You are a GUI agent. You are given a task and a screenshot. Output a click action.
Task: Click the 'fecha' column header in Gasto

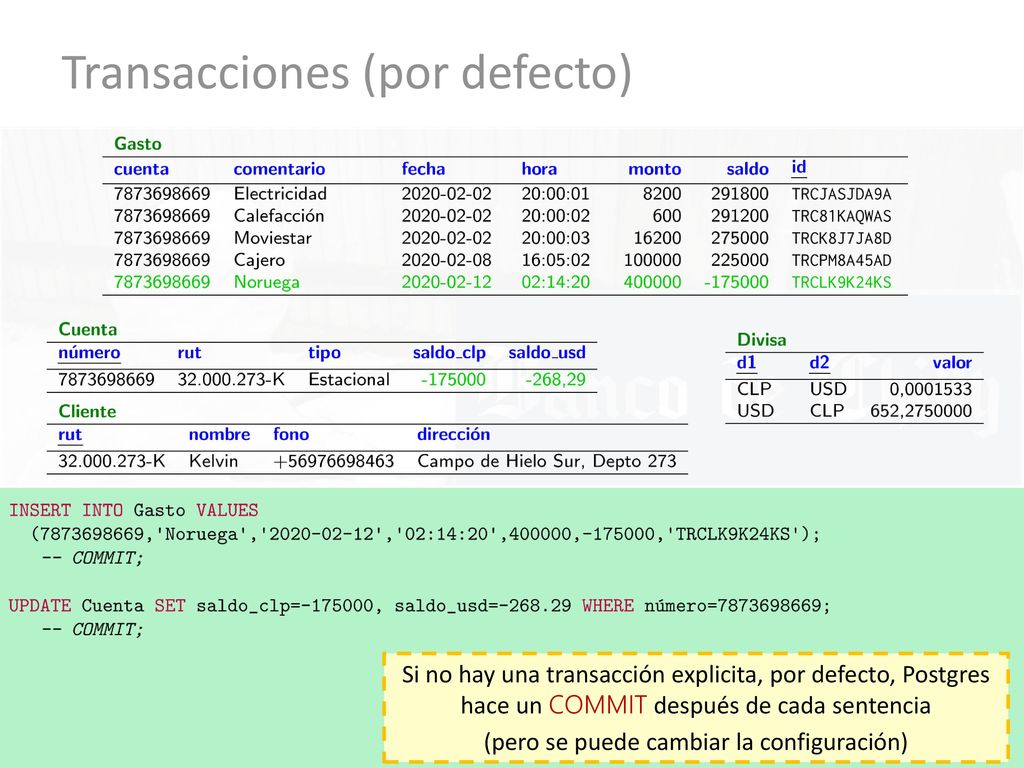click(423, 169)
